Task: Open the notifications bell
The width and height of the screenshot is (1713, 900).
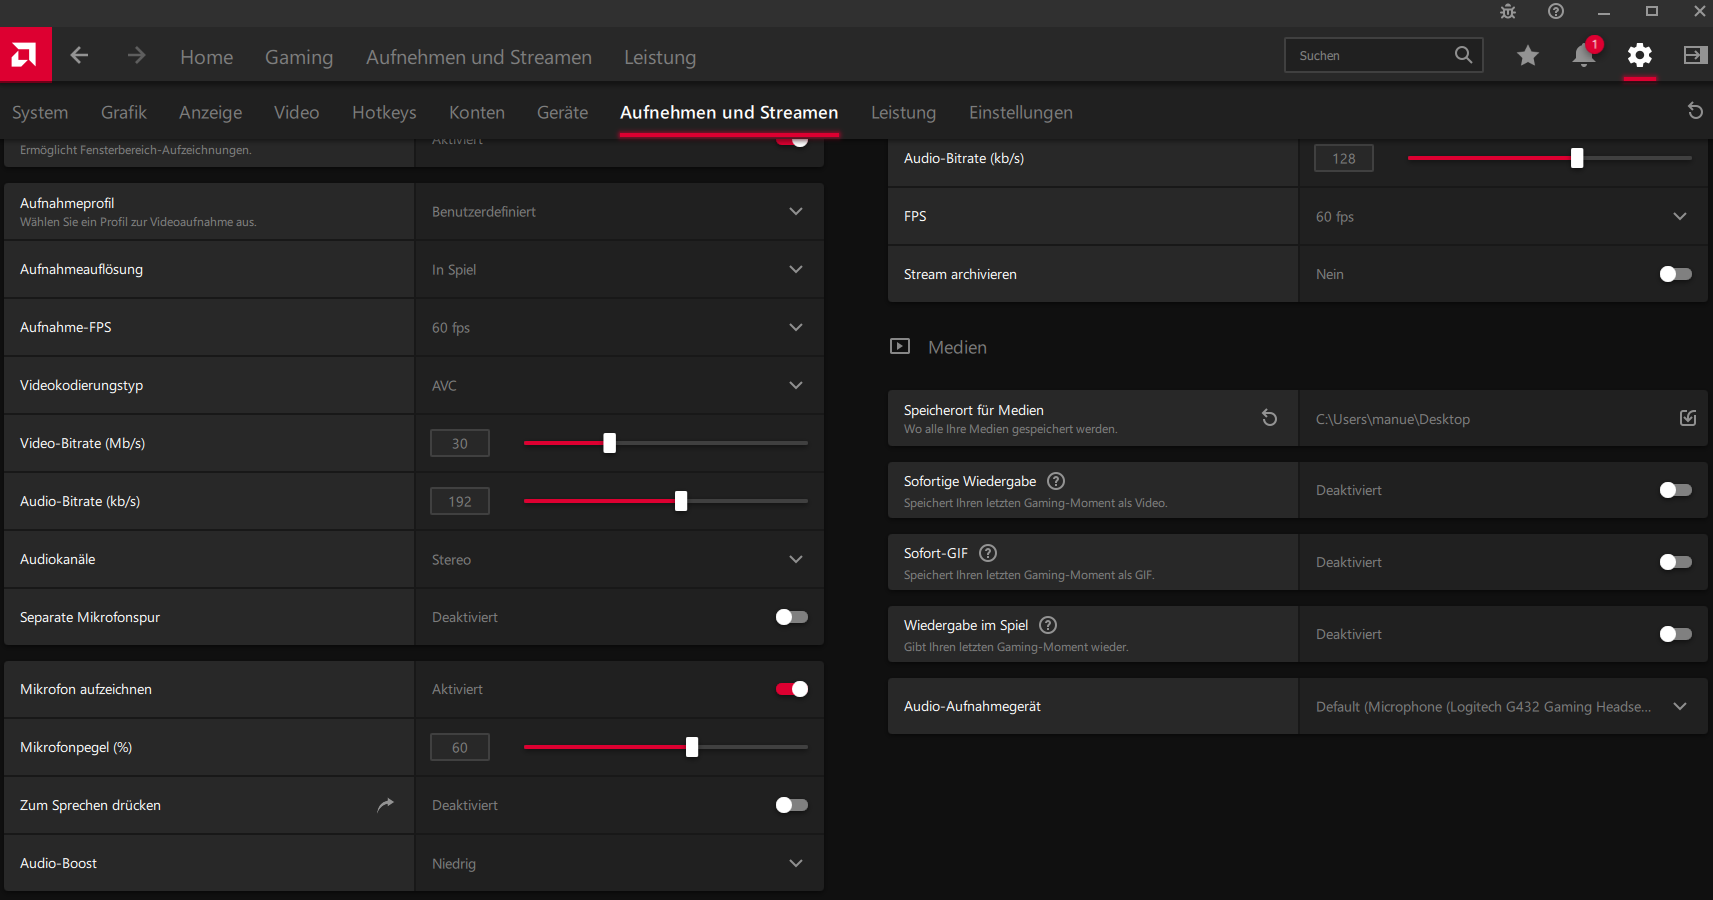Action: 1583,56
